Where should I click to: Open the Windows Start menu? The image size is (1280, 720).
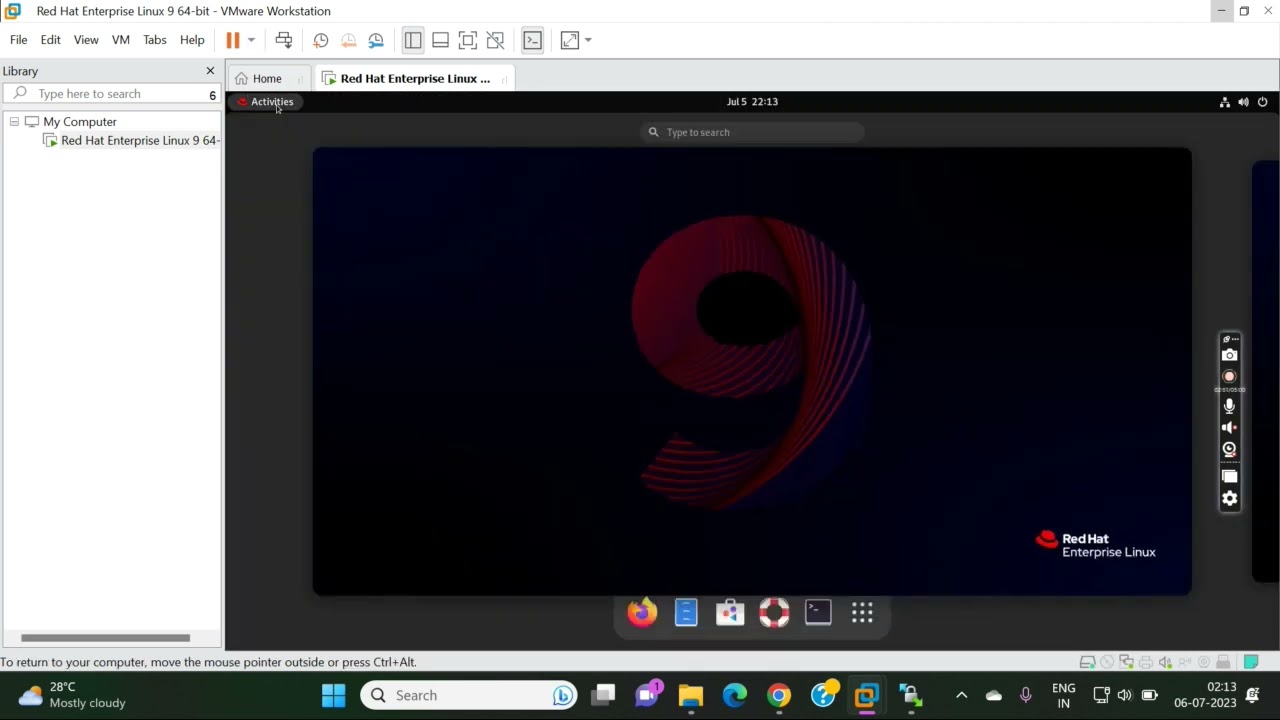tap(333, 695)
